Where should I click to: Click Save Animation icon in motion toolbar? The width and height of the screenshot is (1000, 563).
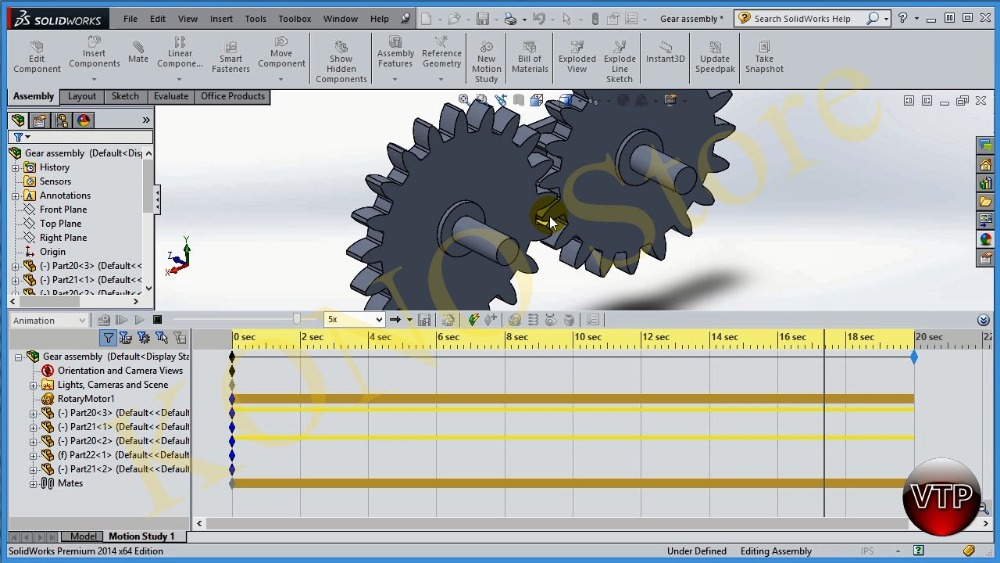[425, 320]
